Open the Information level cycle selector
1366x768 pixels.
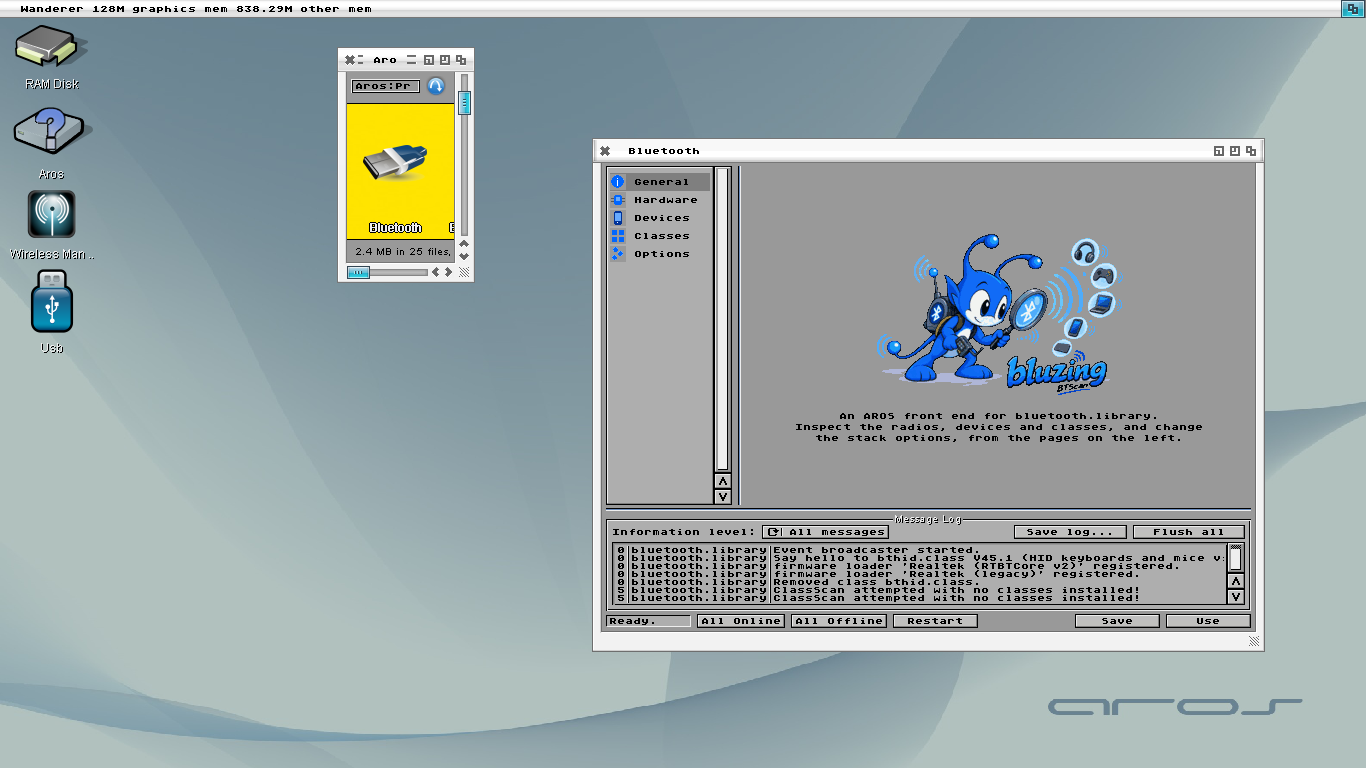pos(825,532)
